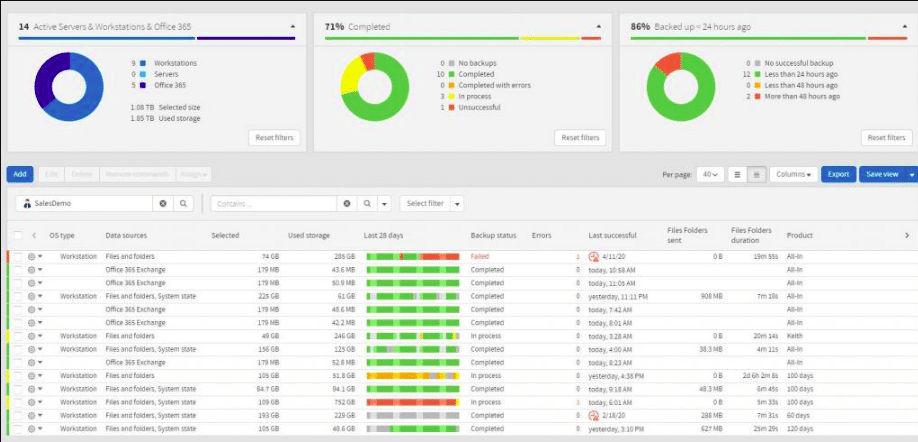This screenshot has width=918, height=442.
Task: Tick checkbox for row using 43.6 MB
Action: [x=18, y=270]
